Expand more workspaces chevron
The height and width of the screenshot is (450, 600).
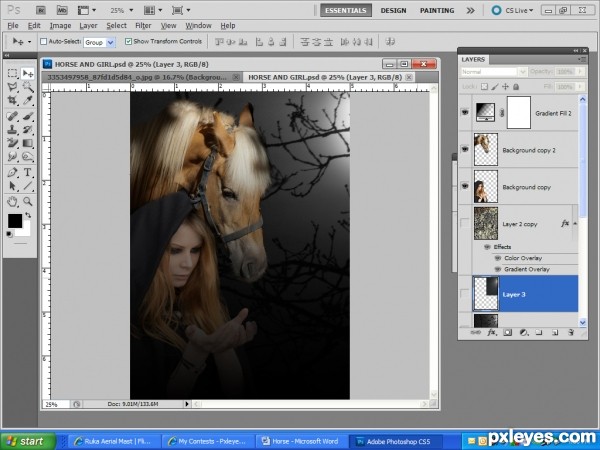(x=470, y=10)
